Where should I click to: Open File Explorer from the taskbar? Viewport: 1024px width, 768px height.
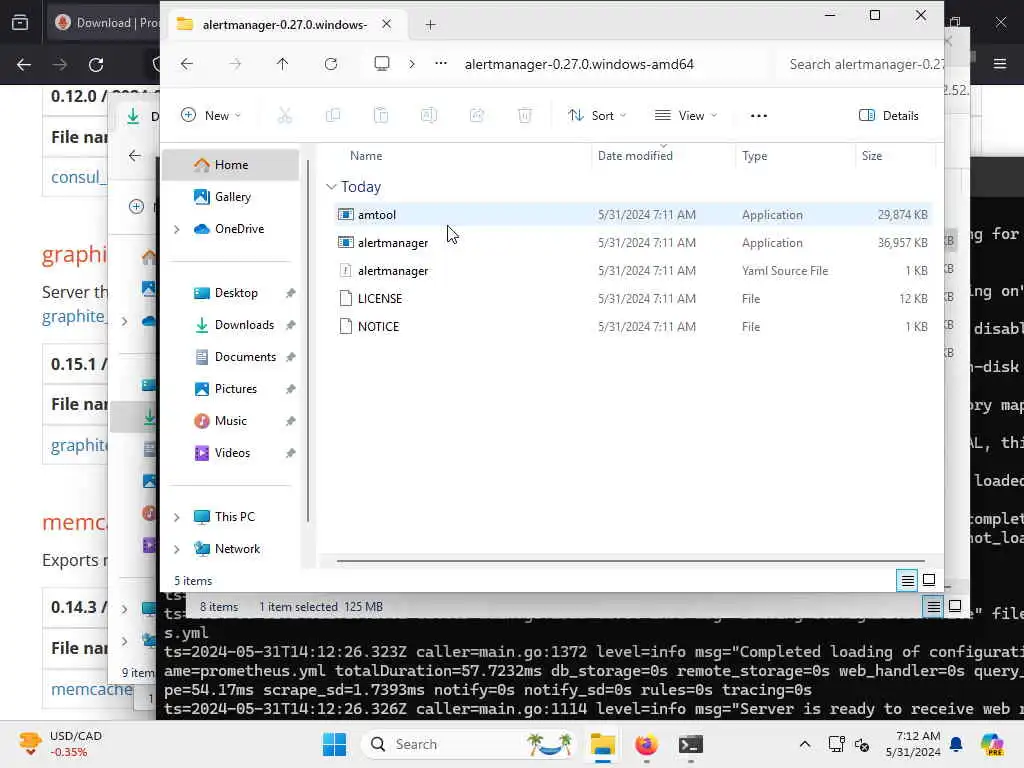click(x=603, y=744)
